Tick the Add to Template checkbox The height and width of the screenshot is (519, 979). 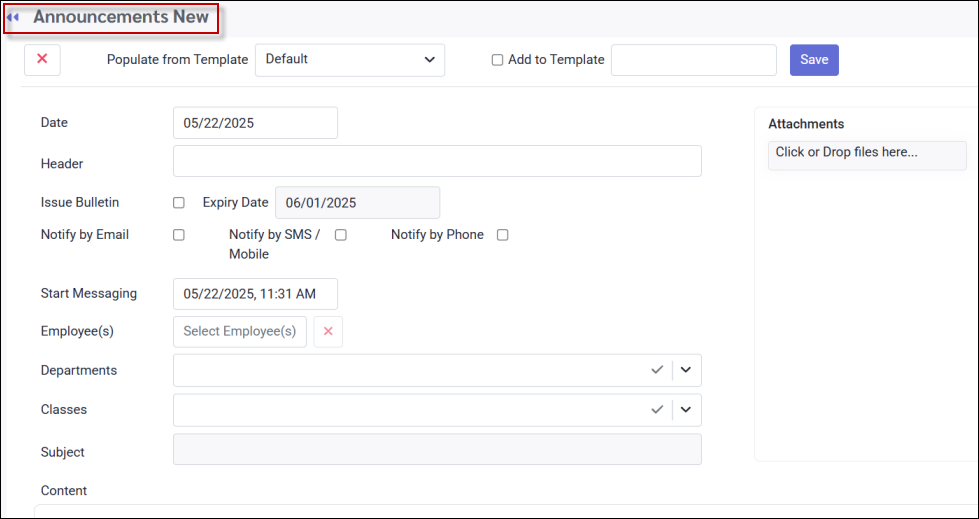pyautogui.click(x=498, y=60)
